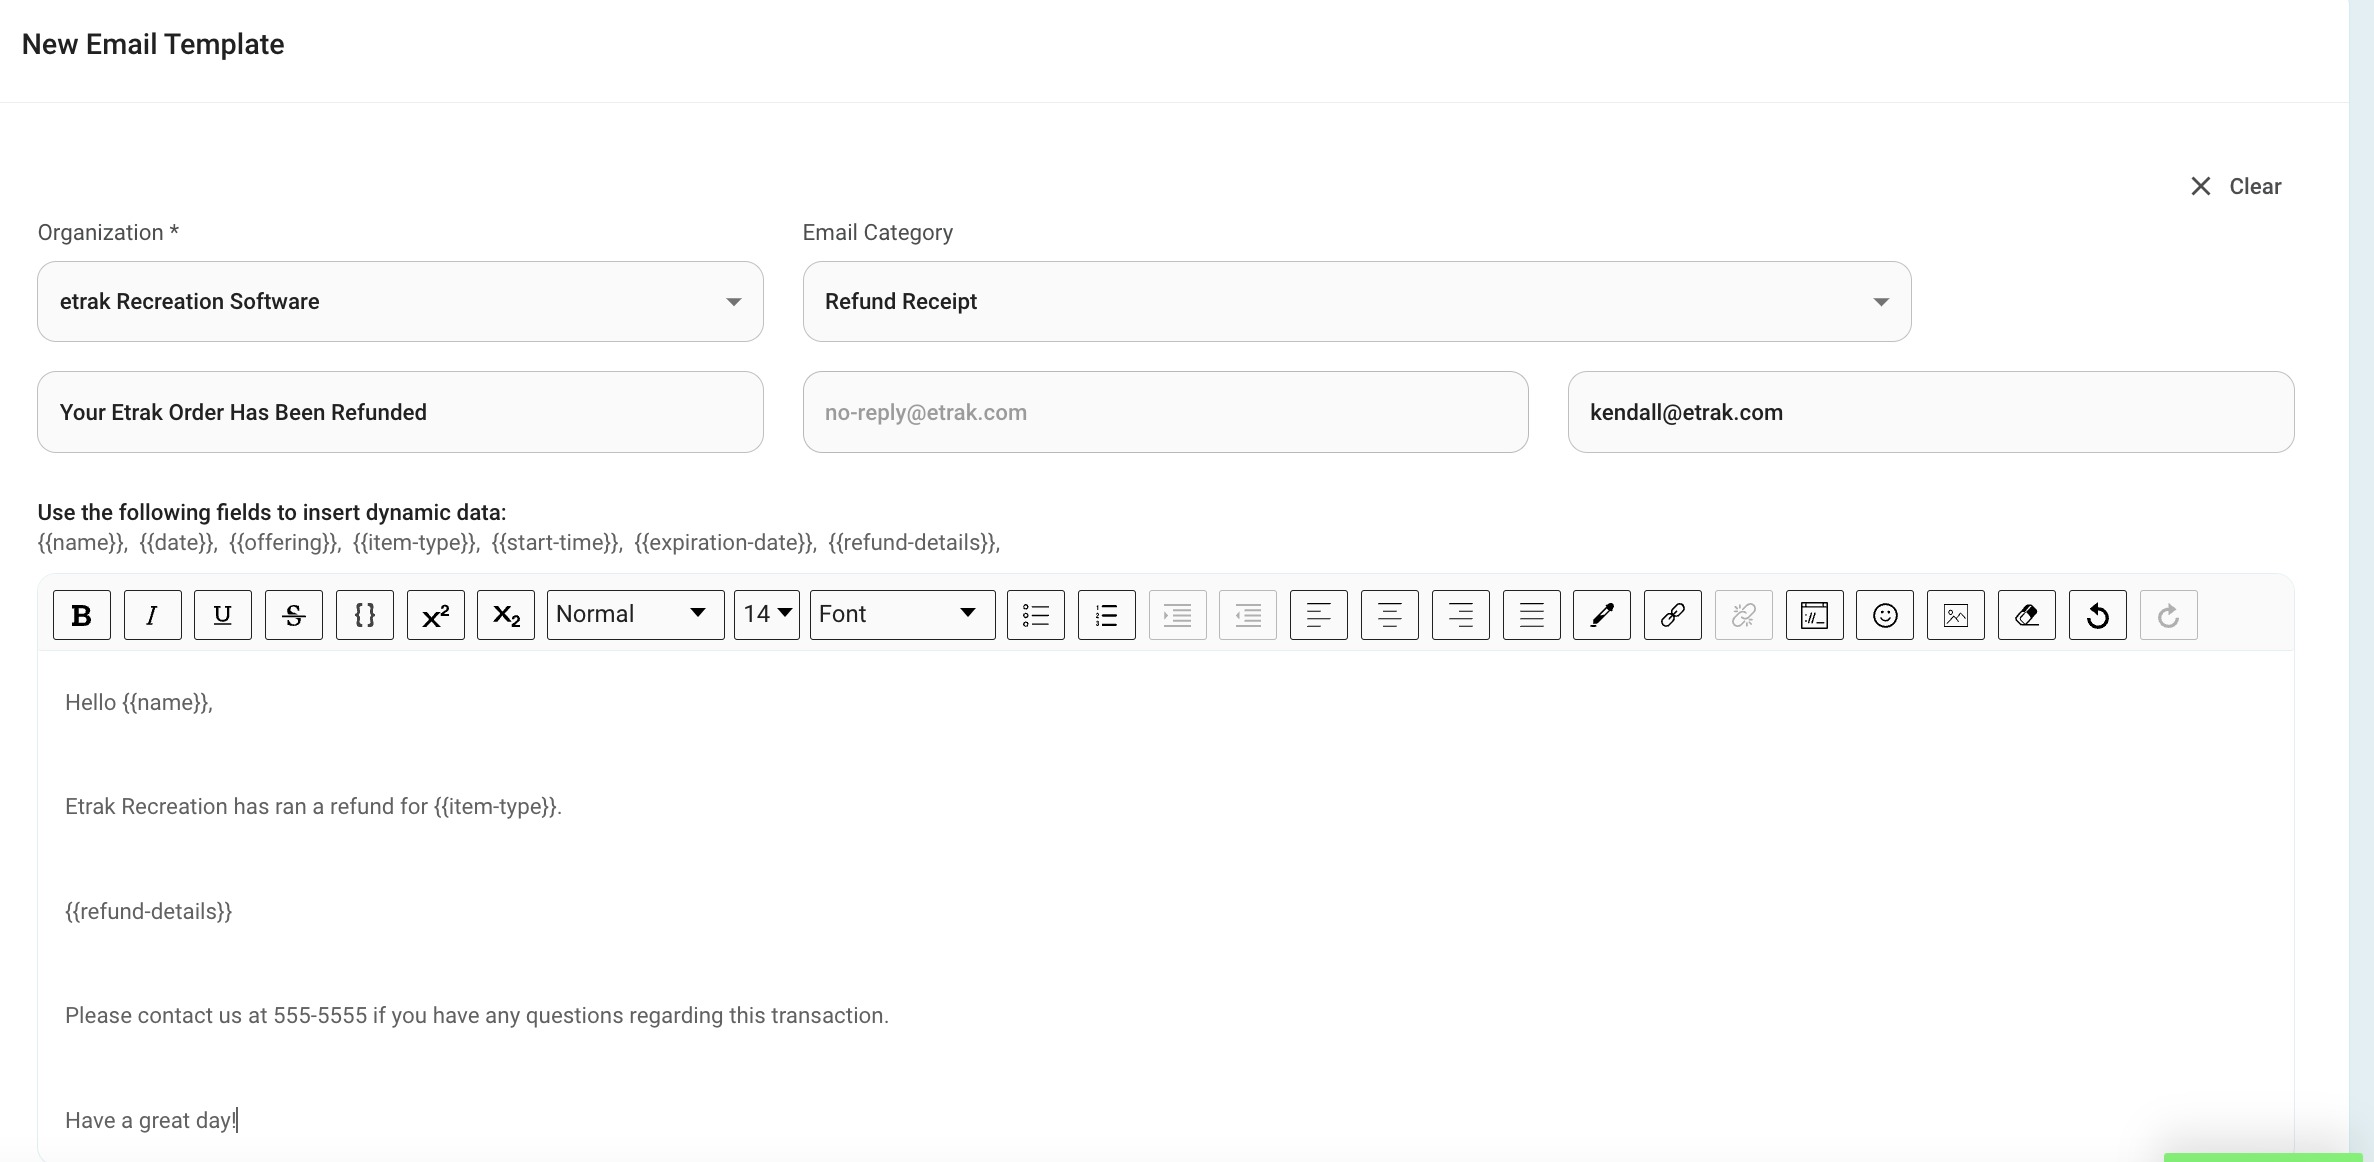
Task: Apply italic formatting
Action: 152,615
